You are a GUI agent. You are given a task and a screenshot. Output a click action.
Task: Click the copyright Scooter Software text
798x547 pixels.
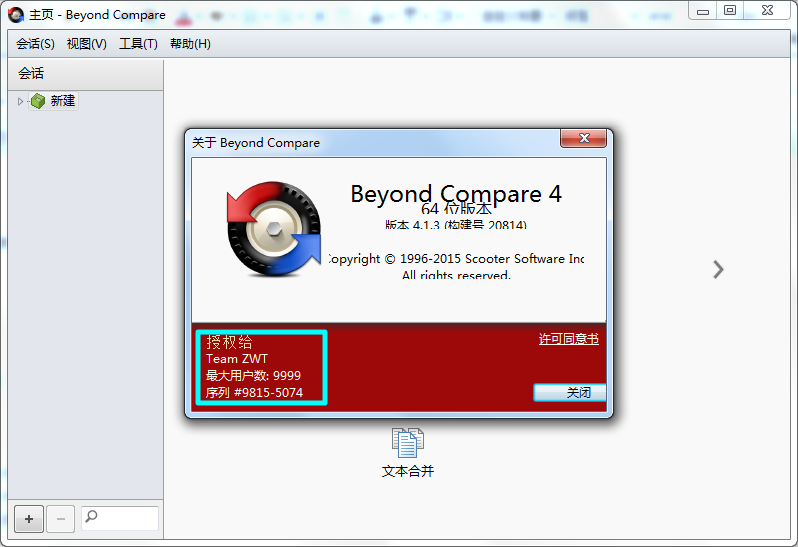click(457, 259)
